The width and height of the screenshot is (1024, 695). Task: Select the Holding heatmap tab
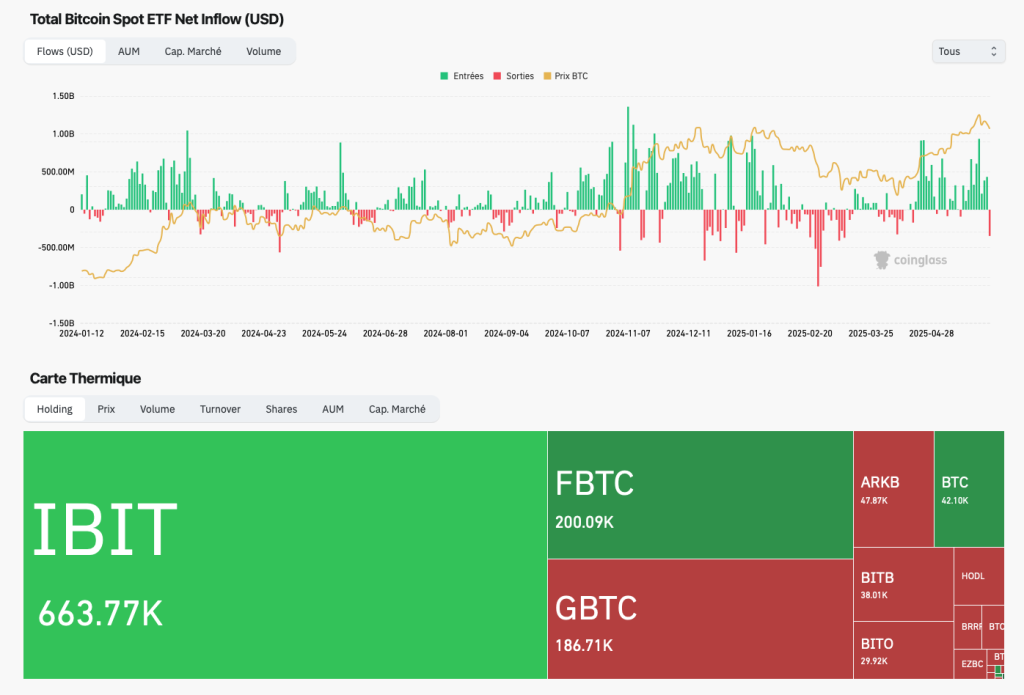point(55,410)
